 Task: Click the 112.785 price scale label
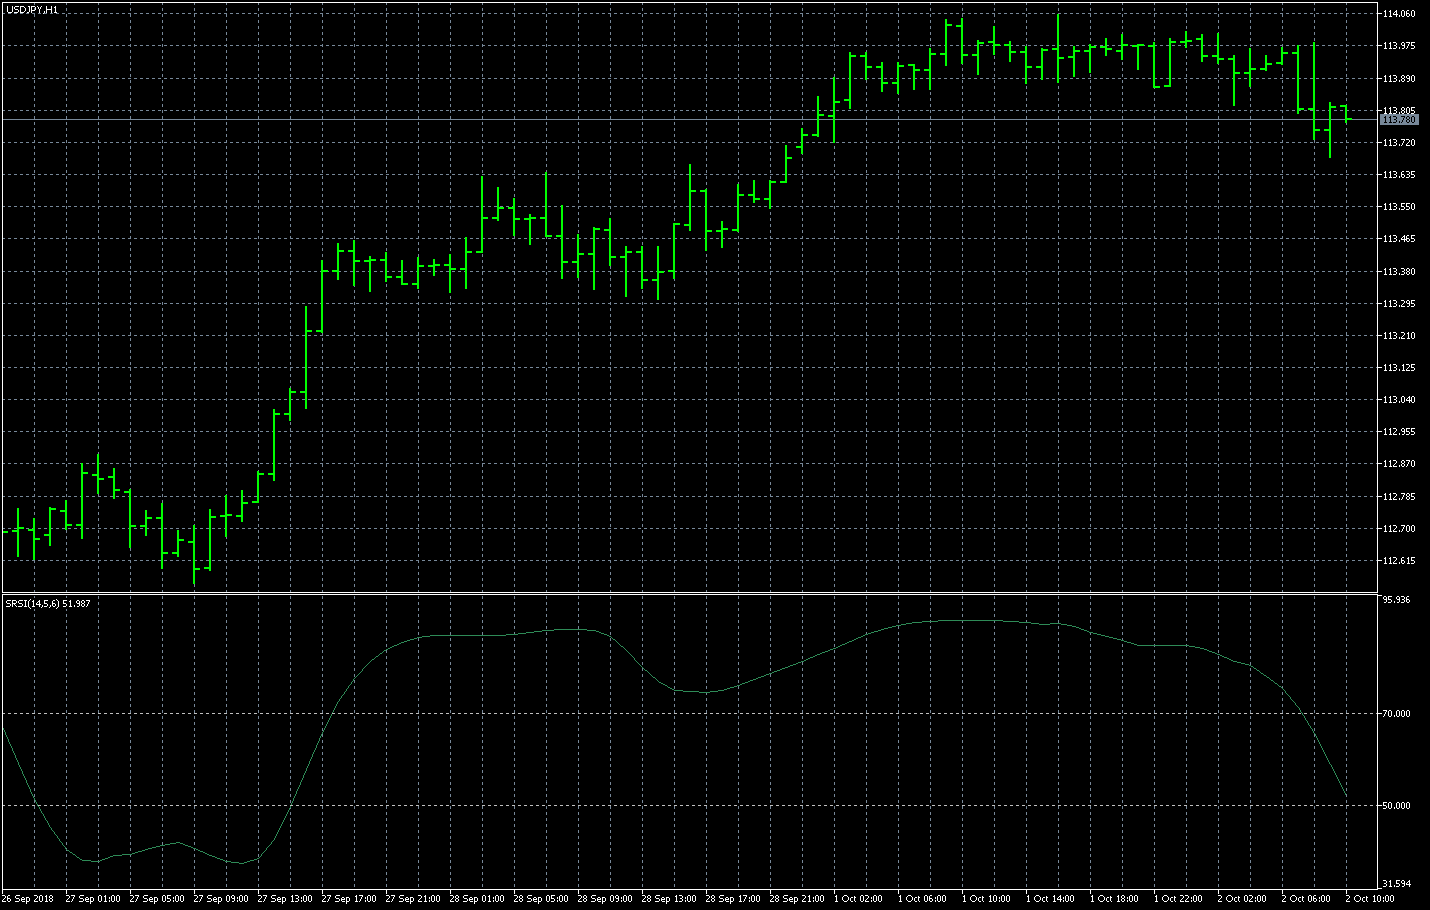(x=1399, y=496)
